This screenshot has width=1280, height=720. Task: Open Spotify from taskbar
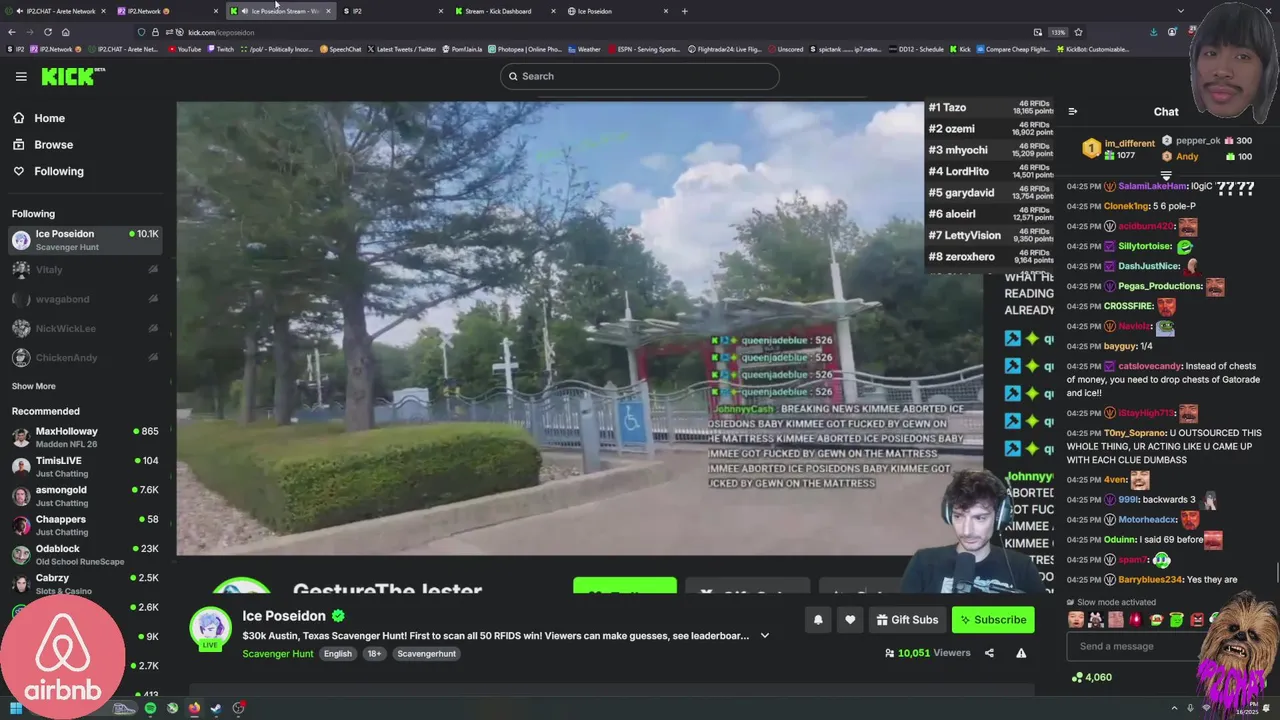tap(150, 709)
